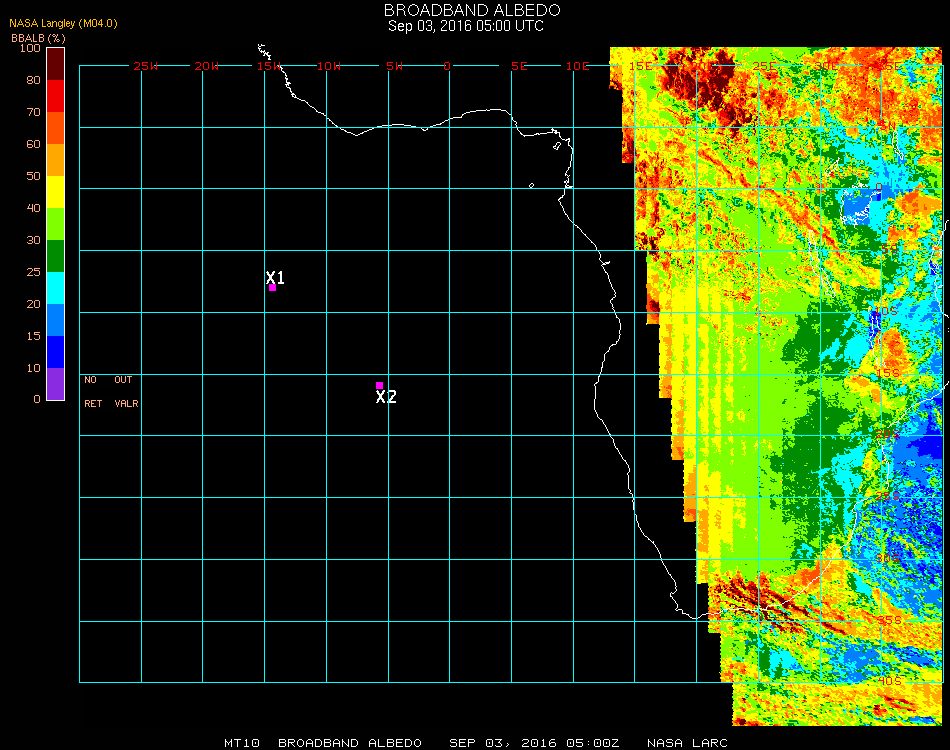The height and width of the screenshot is (750, 950).
Task: Click the purple 0-10% legend swatch
Action: pos(55,384)
